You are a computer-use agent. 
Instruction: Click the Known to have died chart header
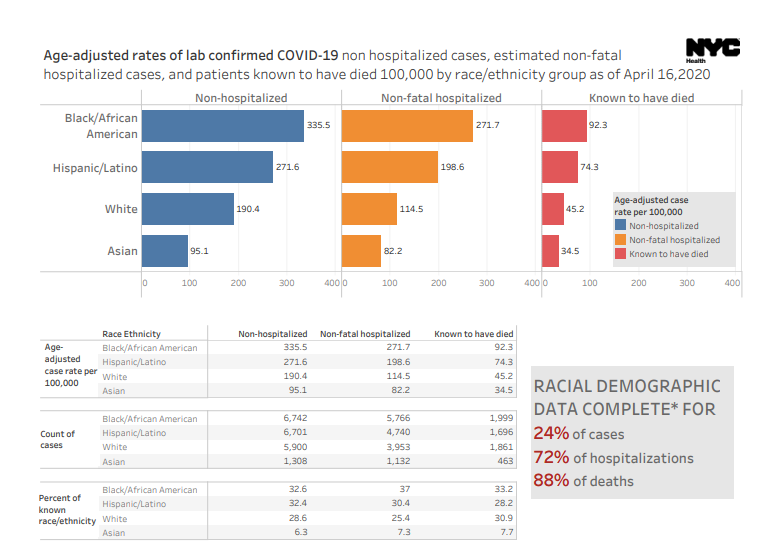click(x=641, y=98)
